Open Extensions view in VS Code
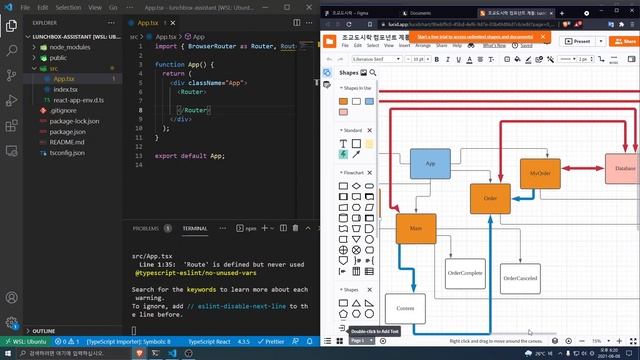 [11, 126]
